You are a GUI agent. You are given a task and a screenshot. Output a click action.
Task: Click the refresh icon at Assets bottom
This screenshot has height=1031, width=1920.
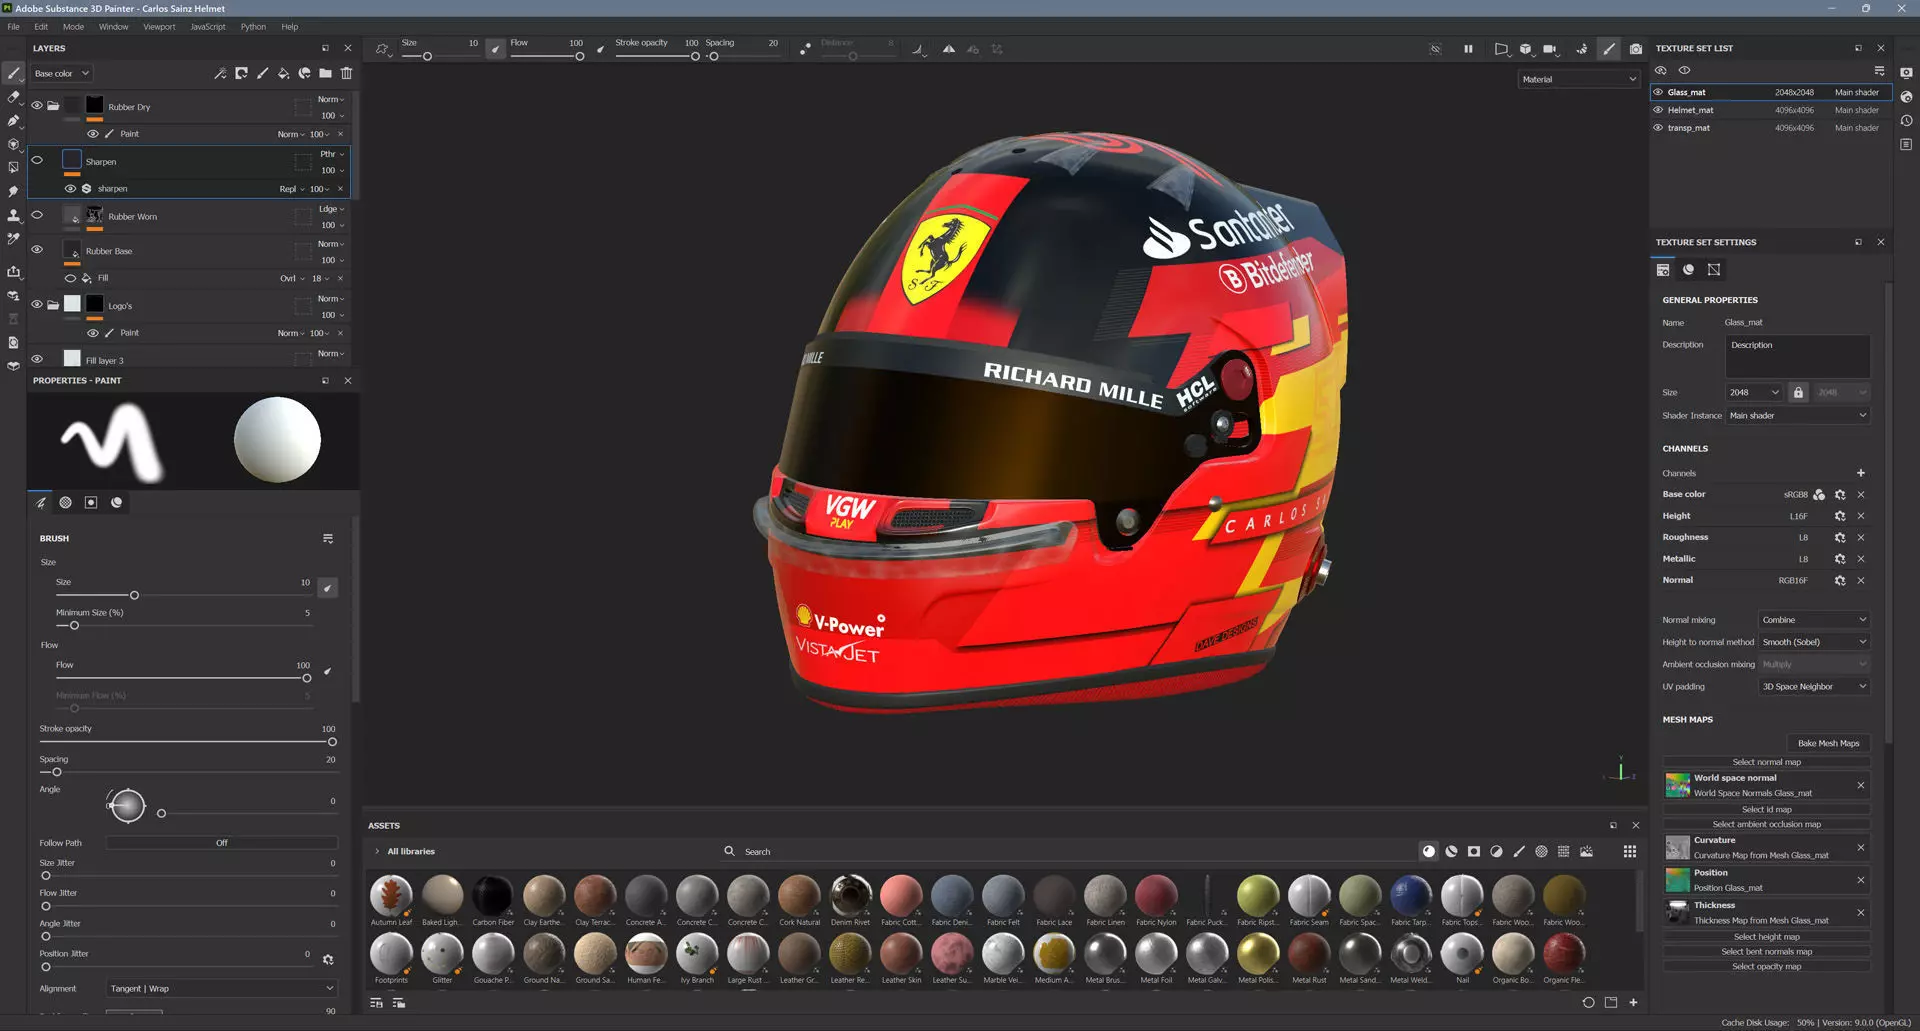coord(1588,1002)
